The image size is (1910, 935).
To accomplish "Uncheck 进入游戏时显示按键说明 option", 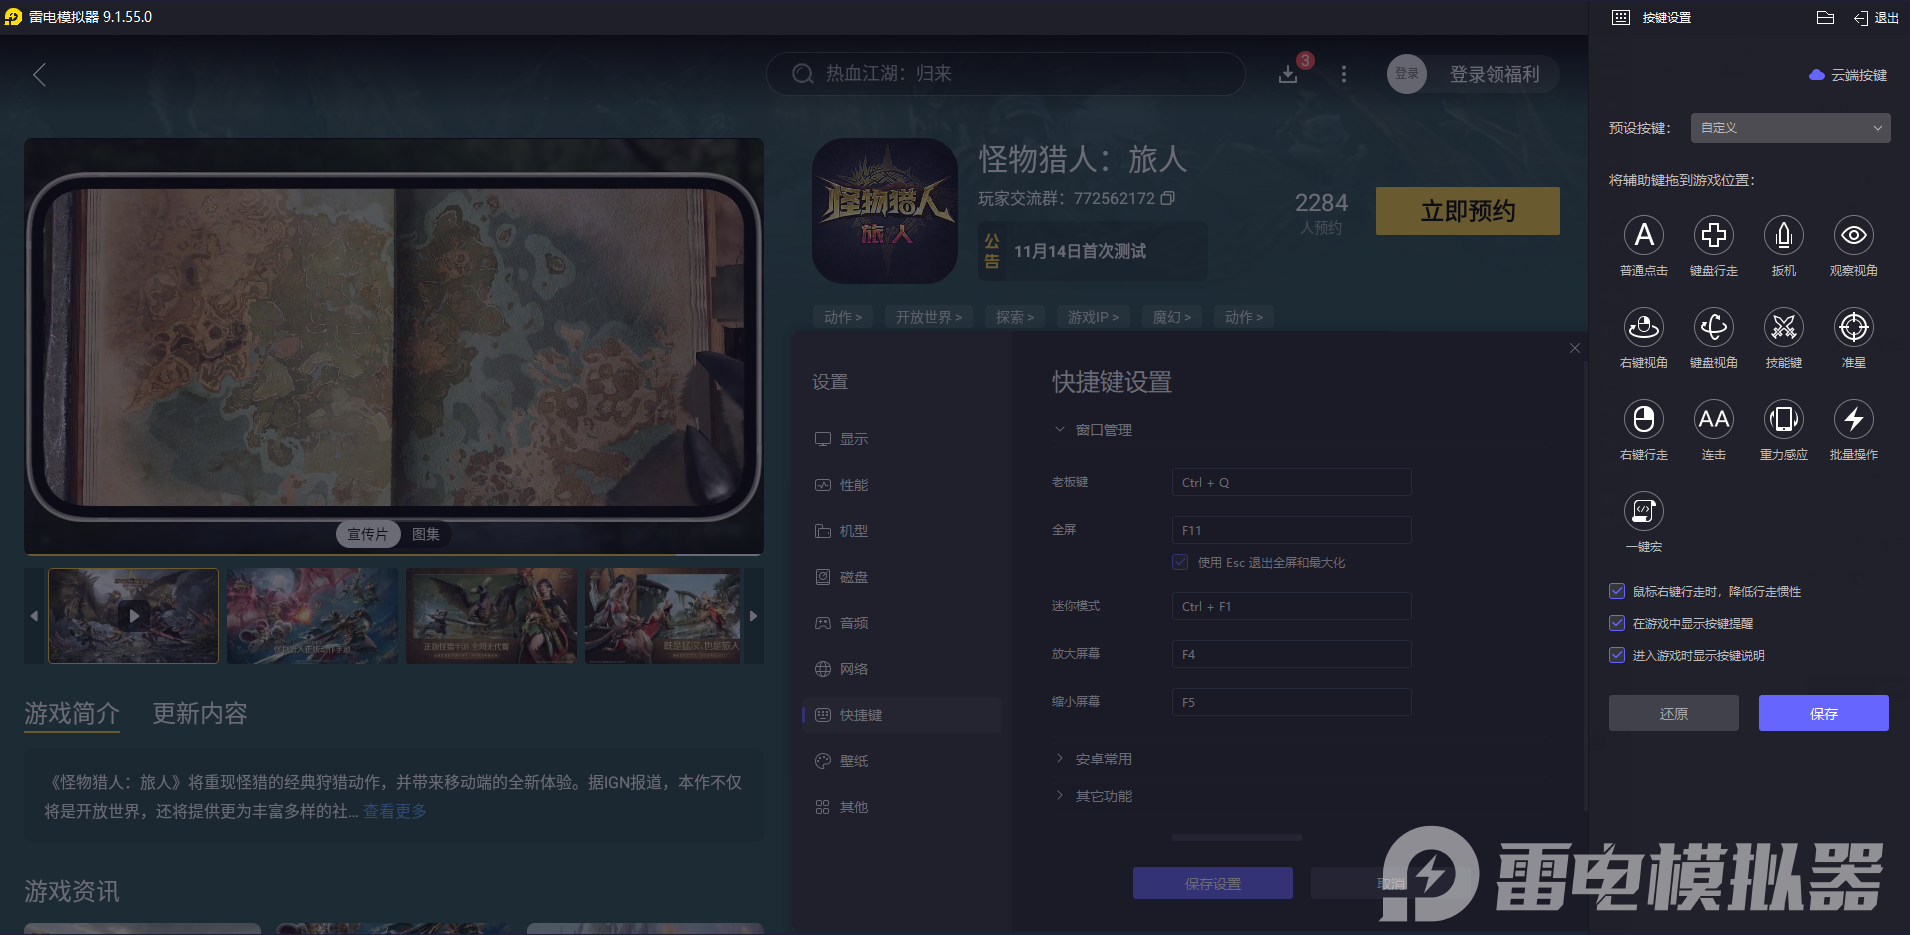I will click(1617, 655).
